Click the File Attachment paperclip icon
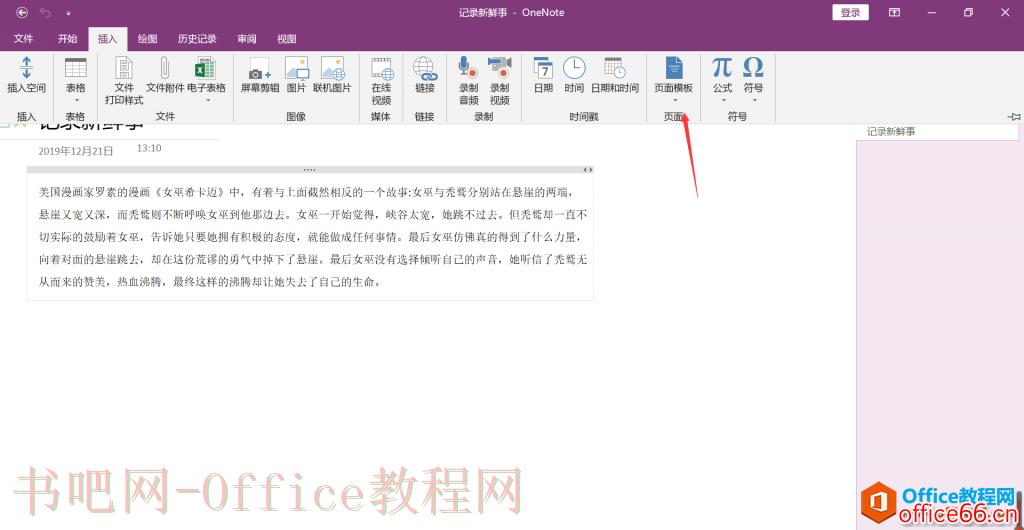 (x=165, y=68)
